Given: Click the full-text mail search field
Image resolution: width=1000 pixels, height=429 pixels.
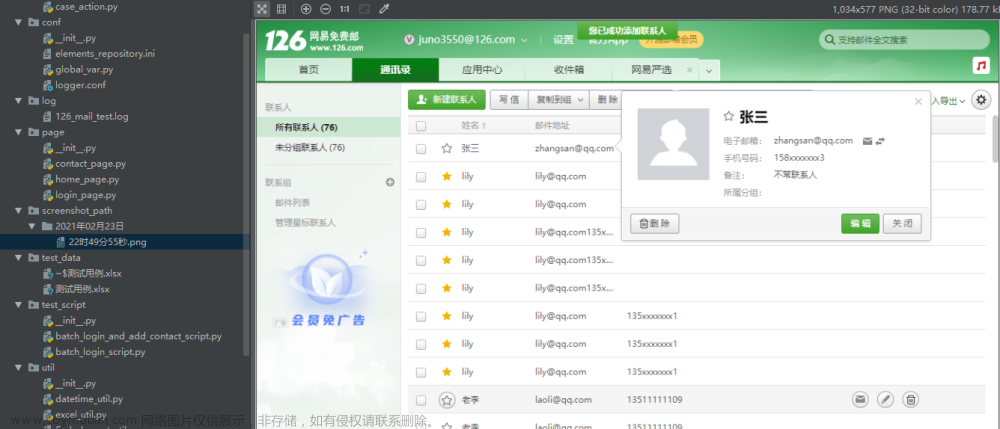Looking at the screenshot, I should (904, 40).
